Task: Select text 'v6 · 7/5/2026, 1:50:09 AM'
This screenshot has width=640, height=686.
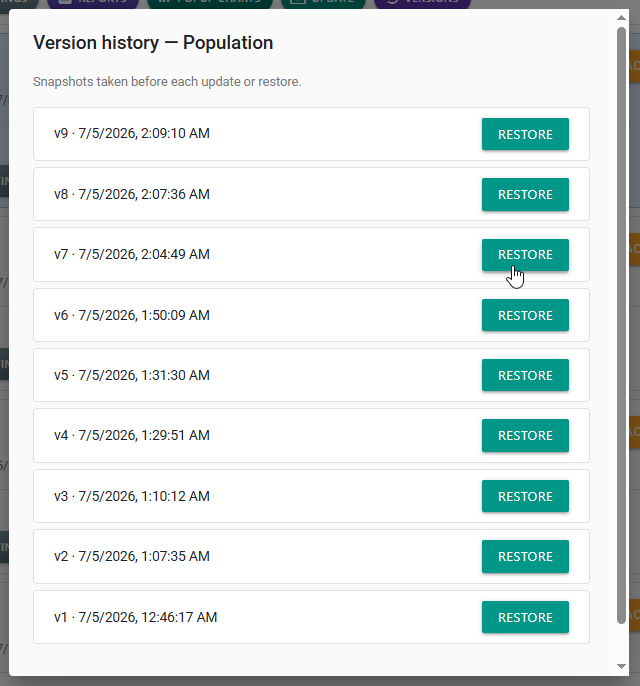Action: (x=132, y=315)
